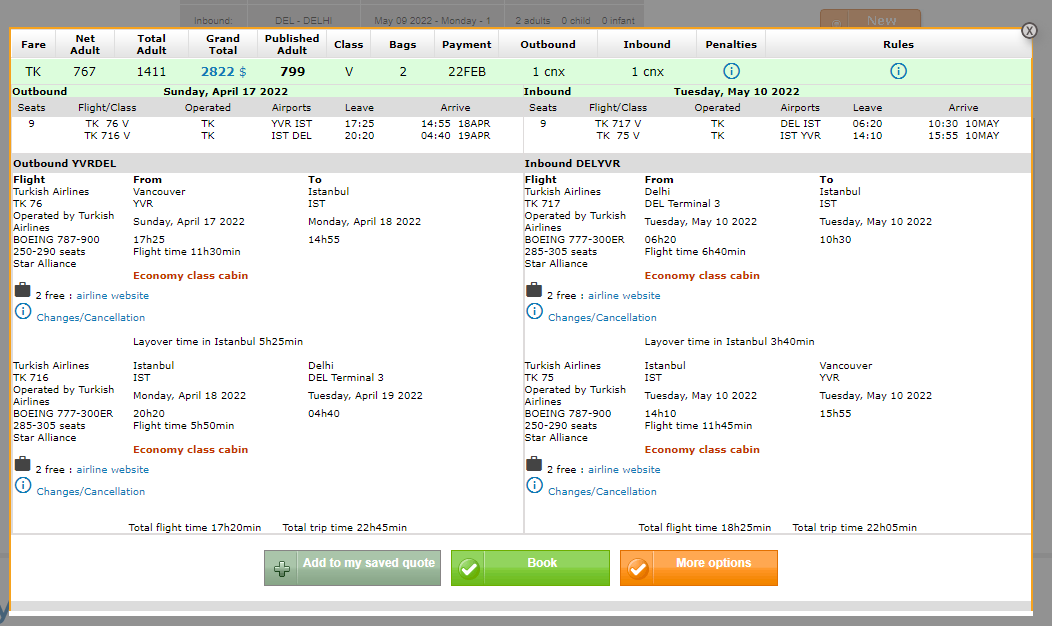Screen dimensions: 1052x626
Task: Open airline website link for Delhi–Istanbul TK 717
Action: click(x=624, y=296)
